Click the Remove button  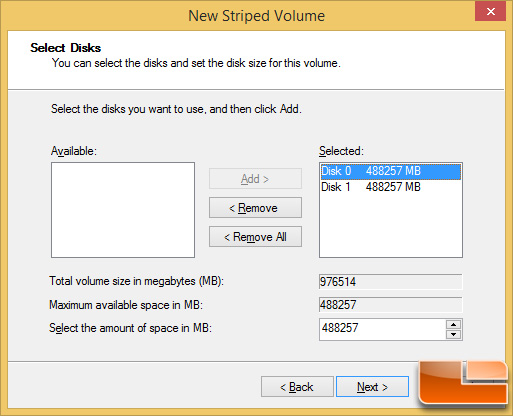tap(255, 208)
